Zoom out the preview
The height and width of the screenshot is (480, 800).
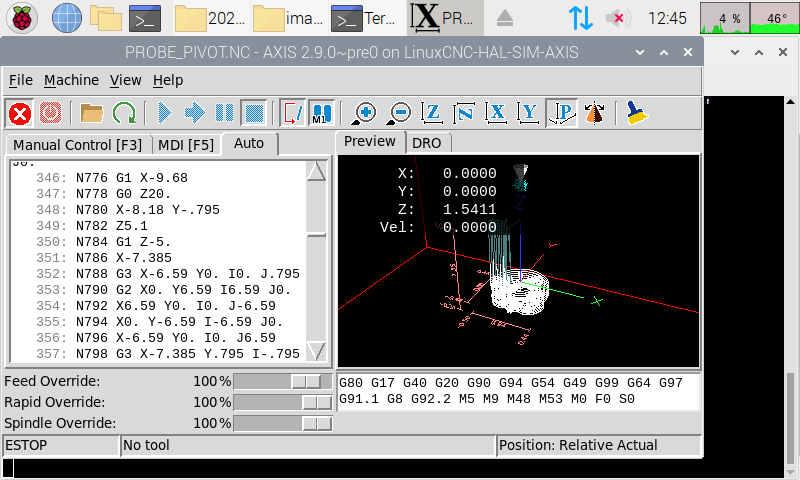point(399,113)
